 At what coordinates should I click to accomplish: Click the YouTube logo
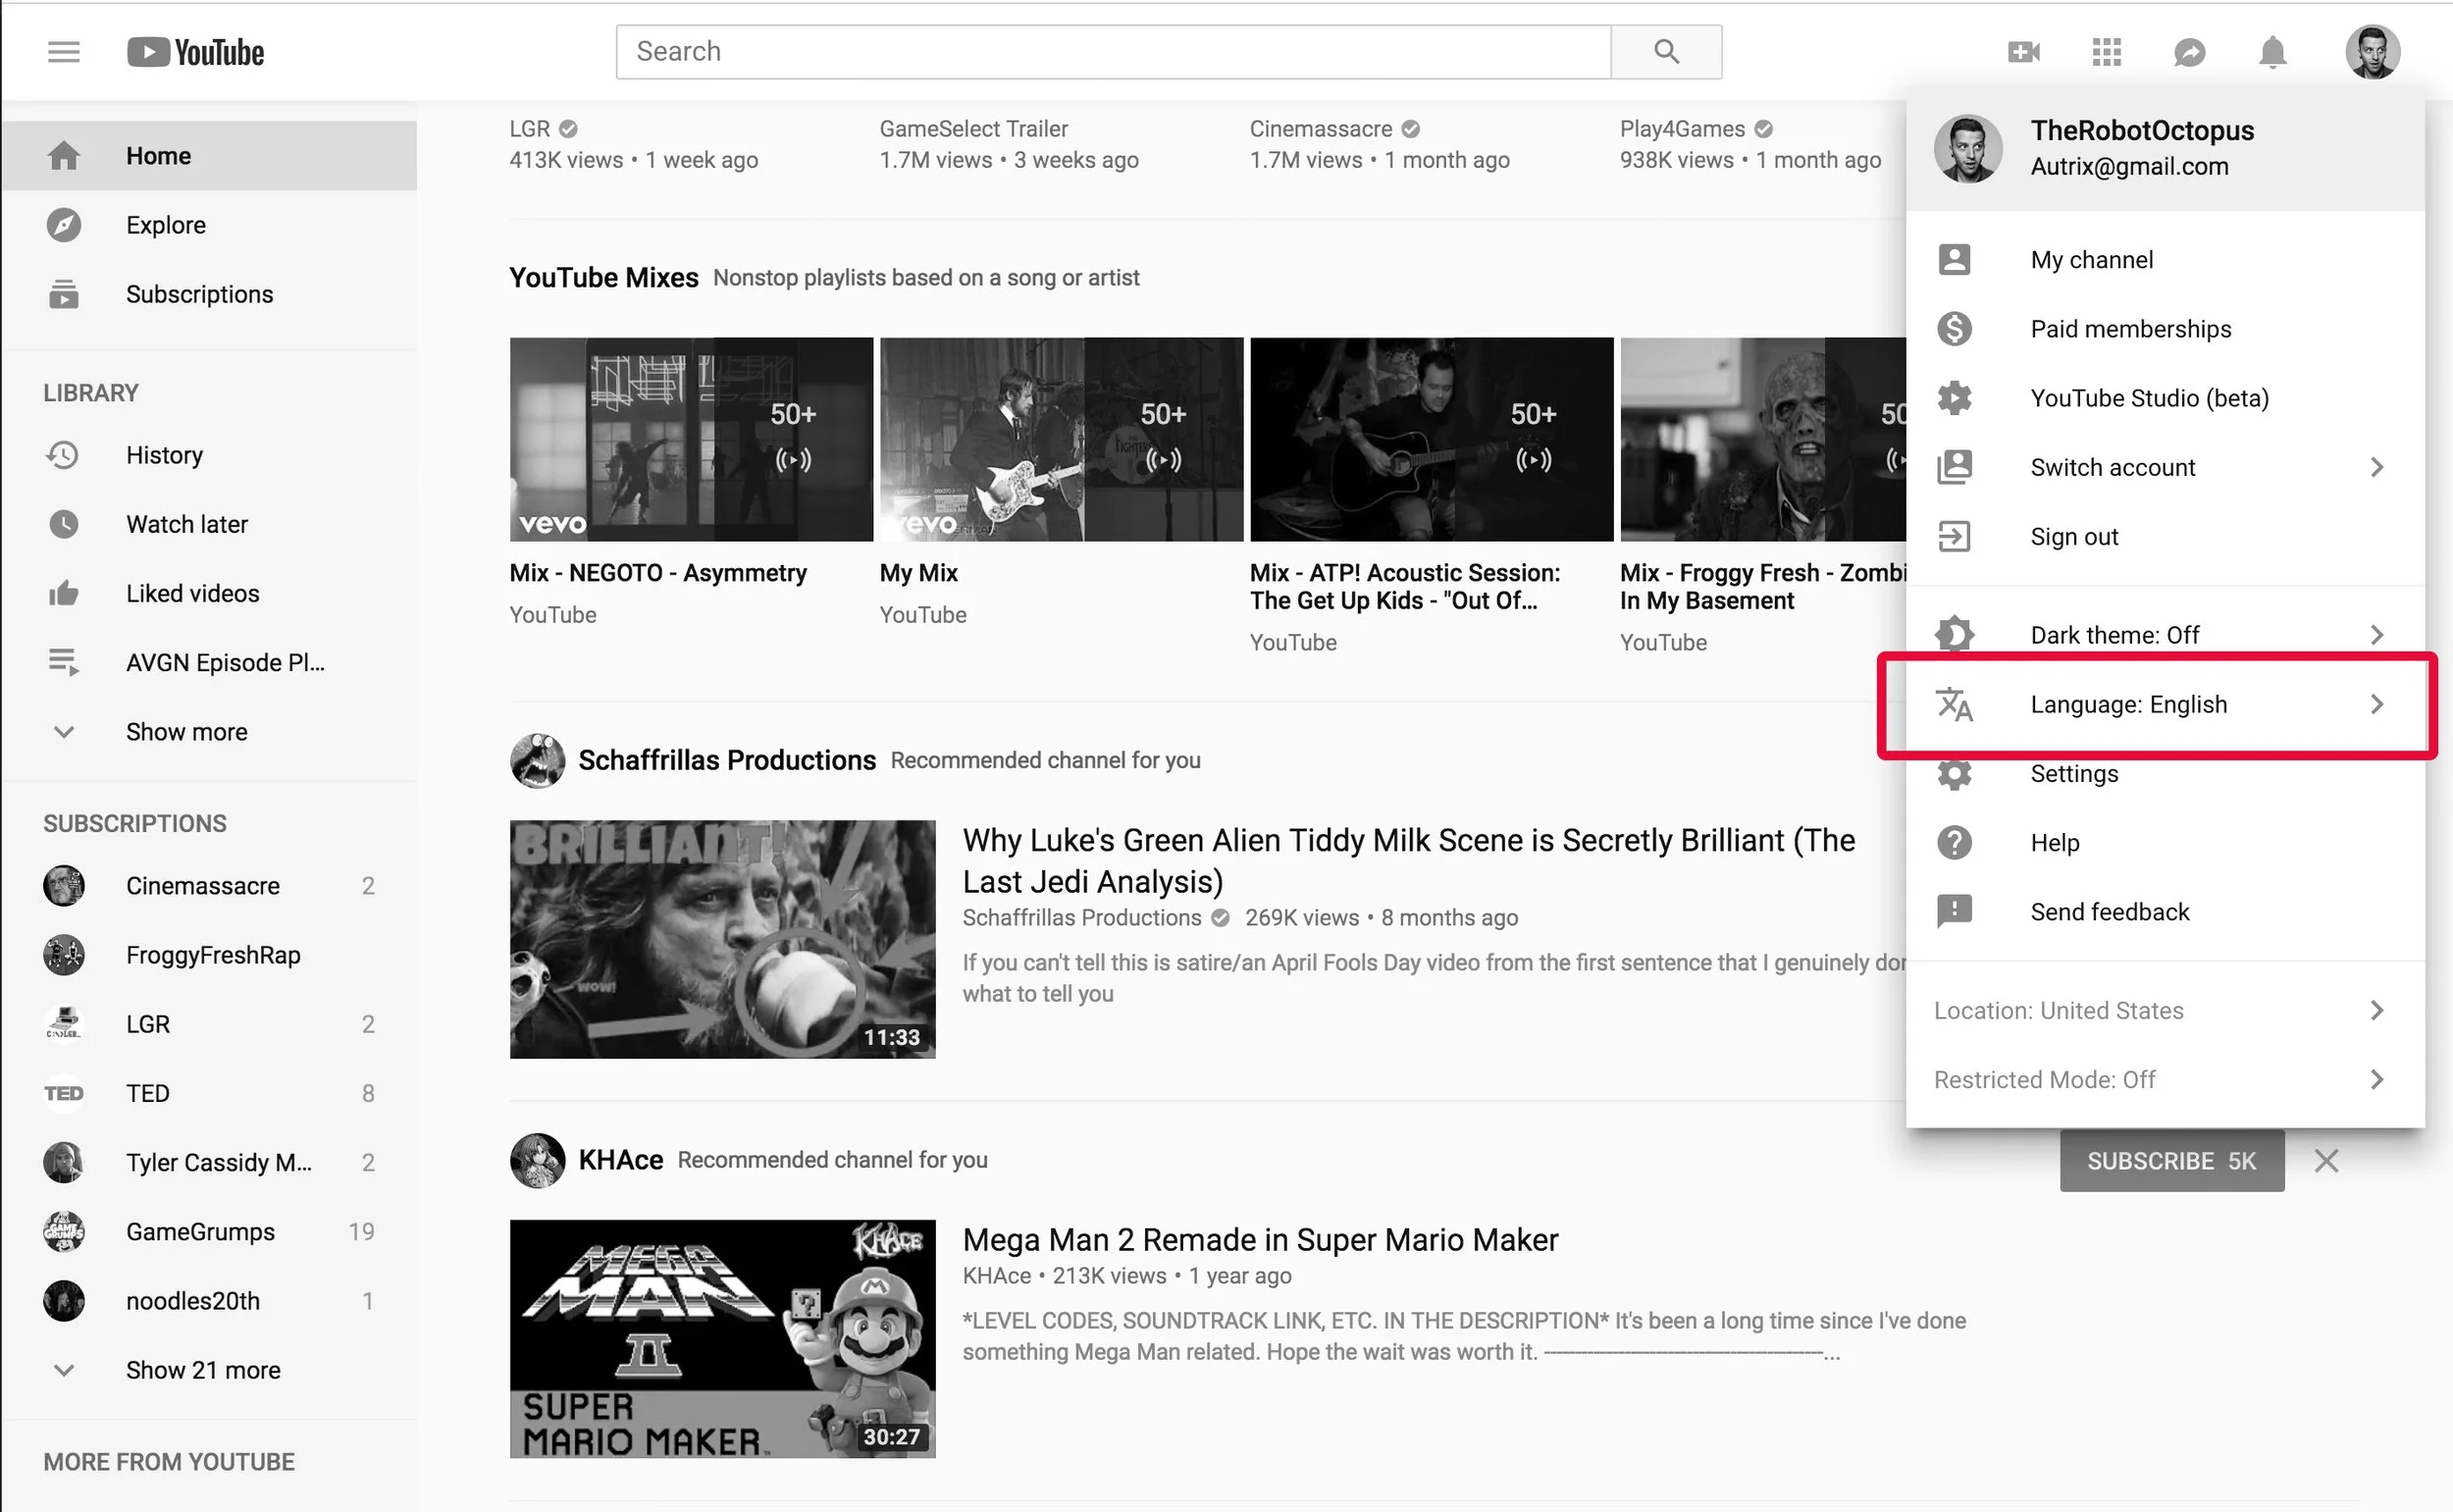pos(196,52)
